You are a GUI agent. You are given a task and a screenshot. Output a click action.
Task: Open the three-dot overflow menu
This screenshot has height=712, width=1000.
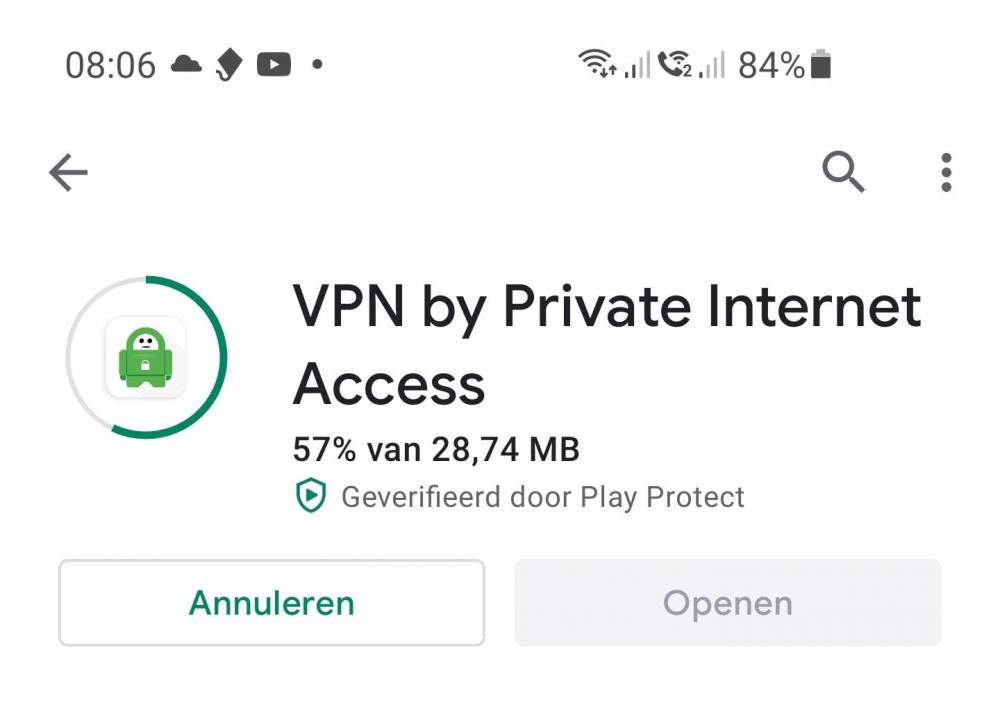pyautogui.click(x=945, y=173)
